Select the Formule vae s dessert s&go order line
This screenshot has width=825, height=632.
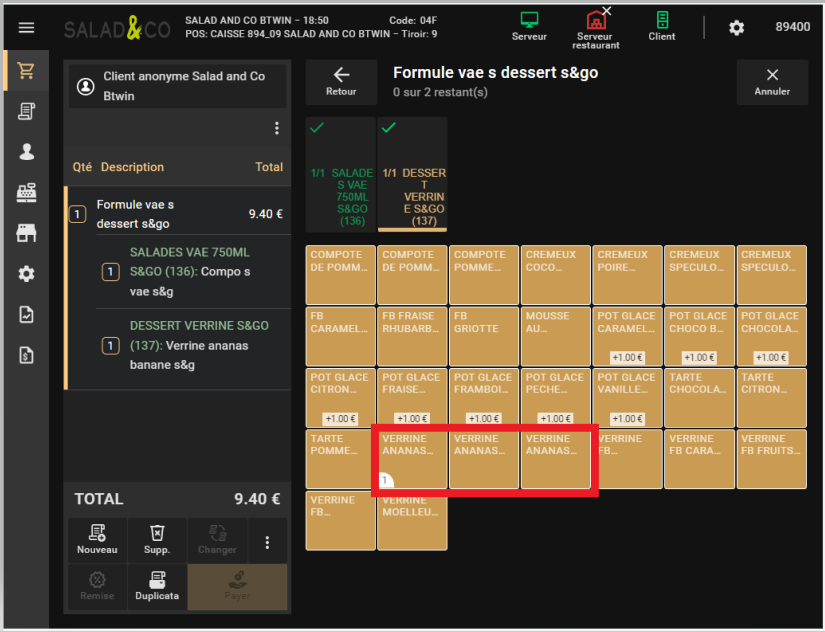[x=179, y=214]
